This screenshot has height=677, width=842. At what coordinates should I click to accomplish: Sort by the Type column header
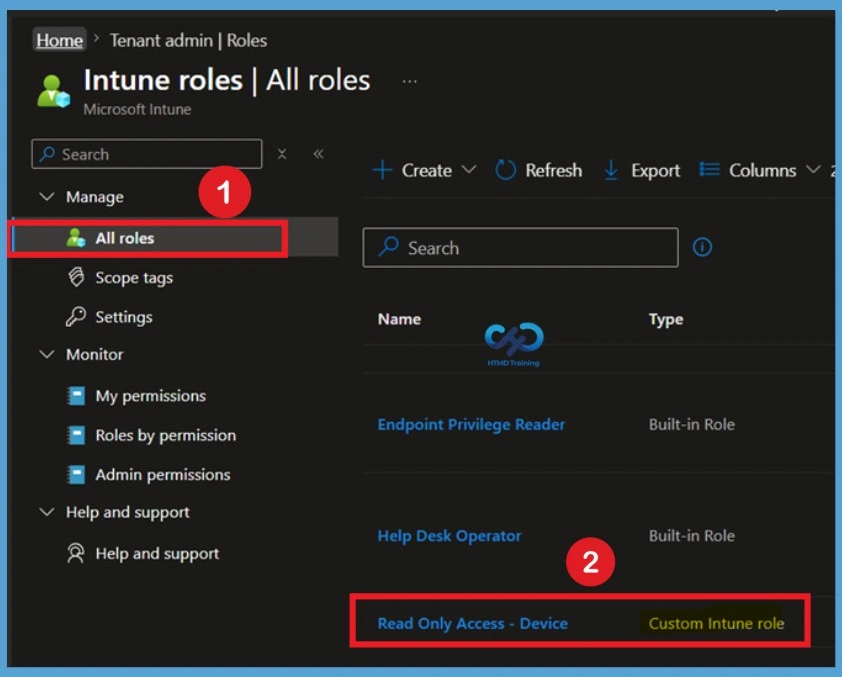[x=666, y=319]
